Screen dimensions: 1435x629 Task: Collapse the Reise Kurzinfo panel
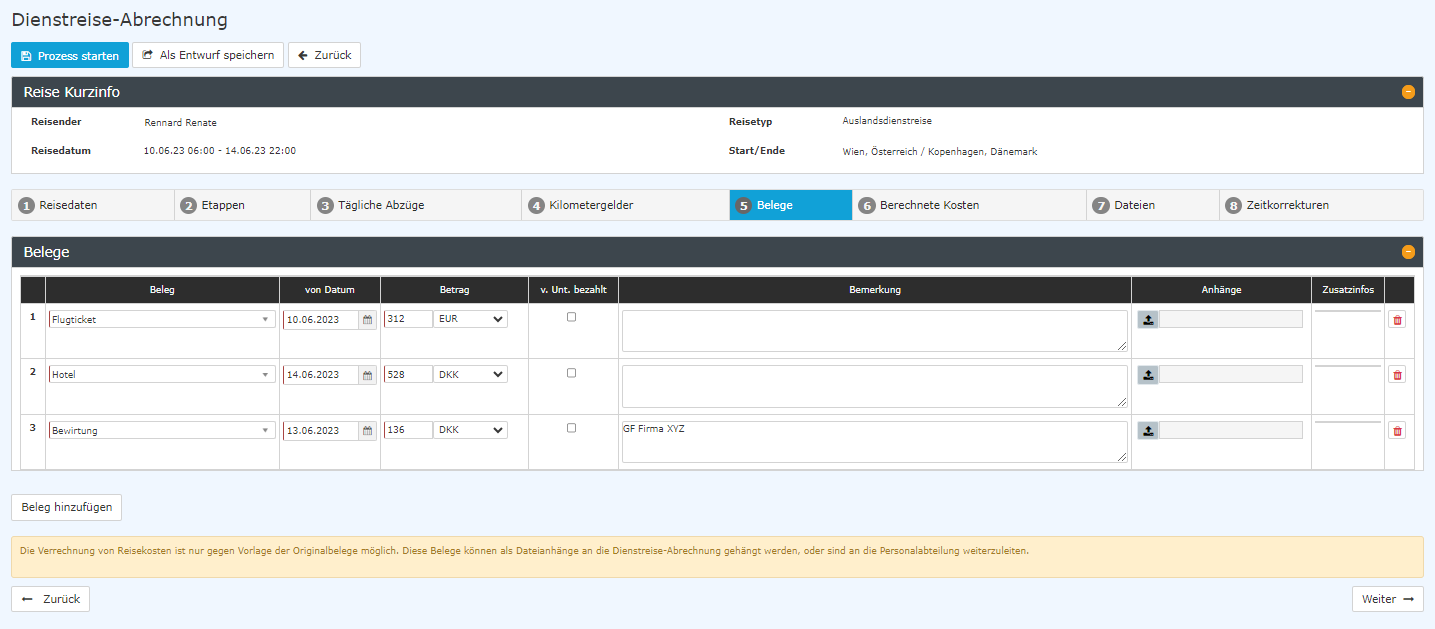1408,92
